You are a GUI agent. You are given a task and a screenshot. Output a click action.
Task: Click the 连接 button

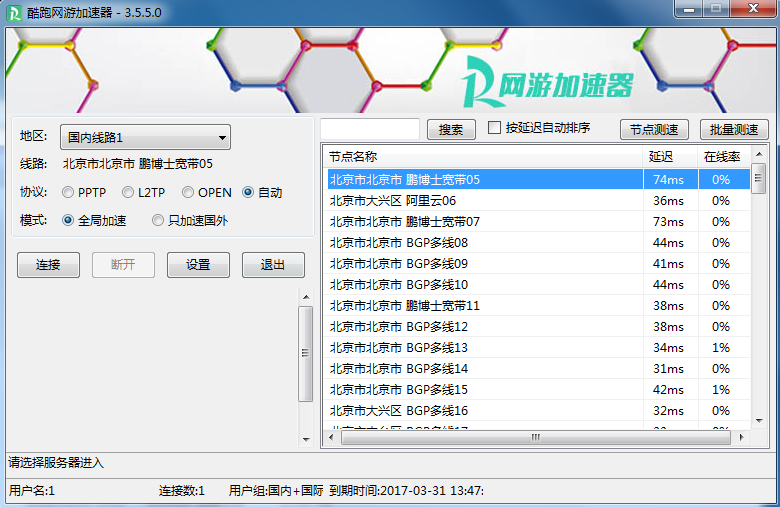click(x=48, y=265)
